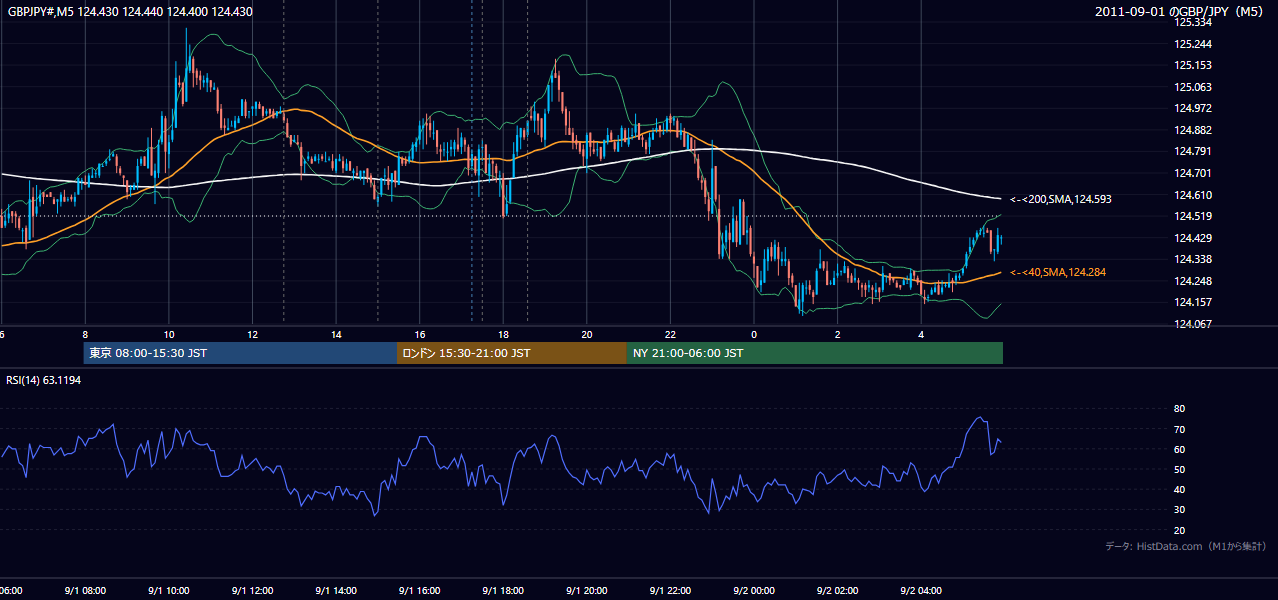Click the 9/2 02:00 date label
Image resolution: width=1278 pixels, height=600 pixels.
838,590
